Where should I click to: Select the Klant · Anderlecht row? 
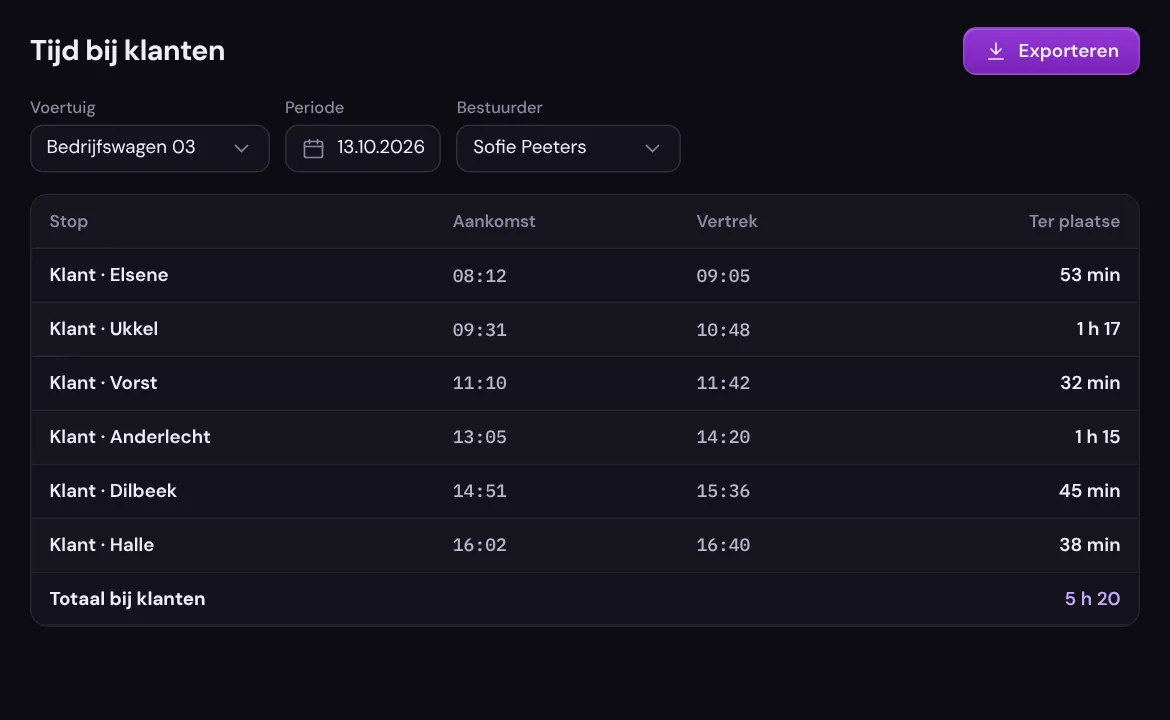click(585, 437)
